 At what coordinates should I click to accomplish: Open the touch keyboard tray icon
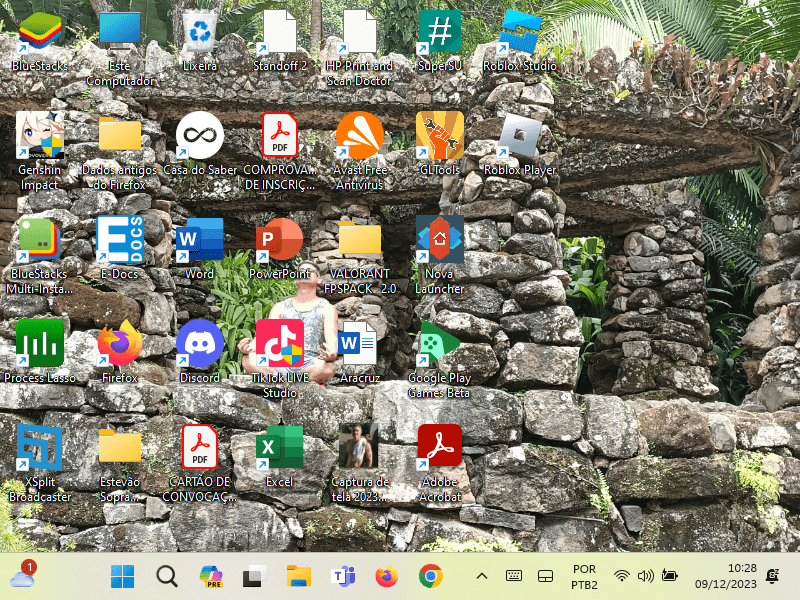coord(514,577)
